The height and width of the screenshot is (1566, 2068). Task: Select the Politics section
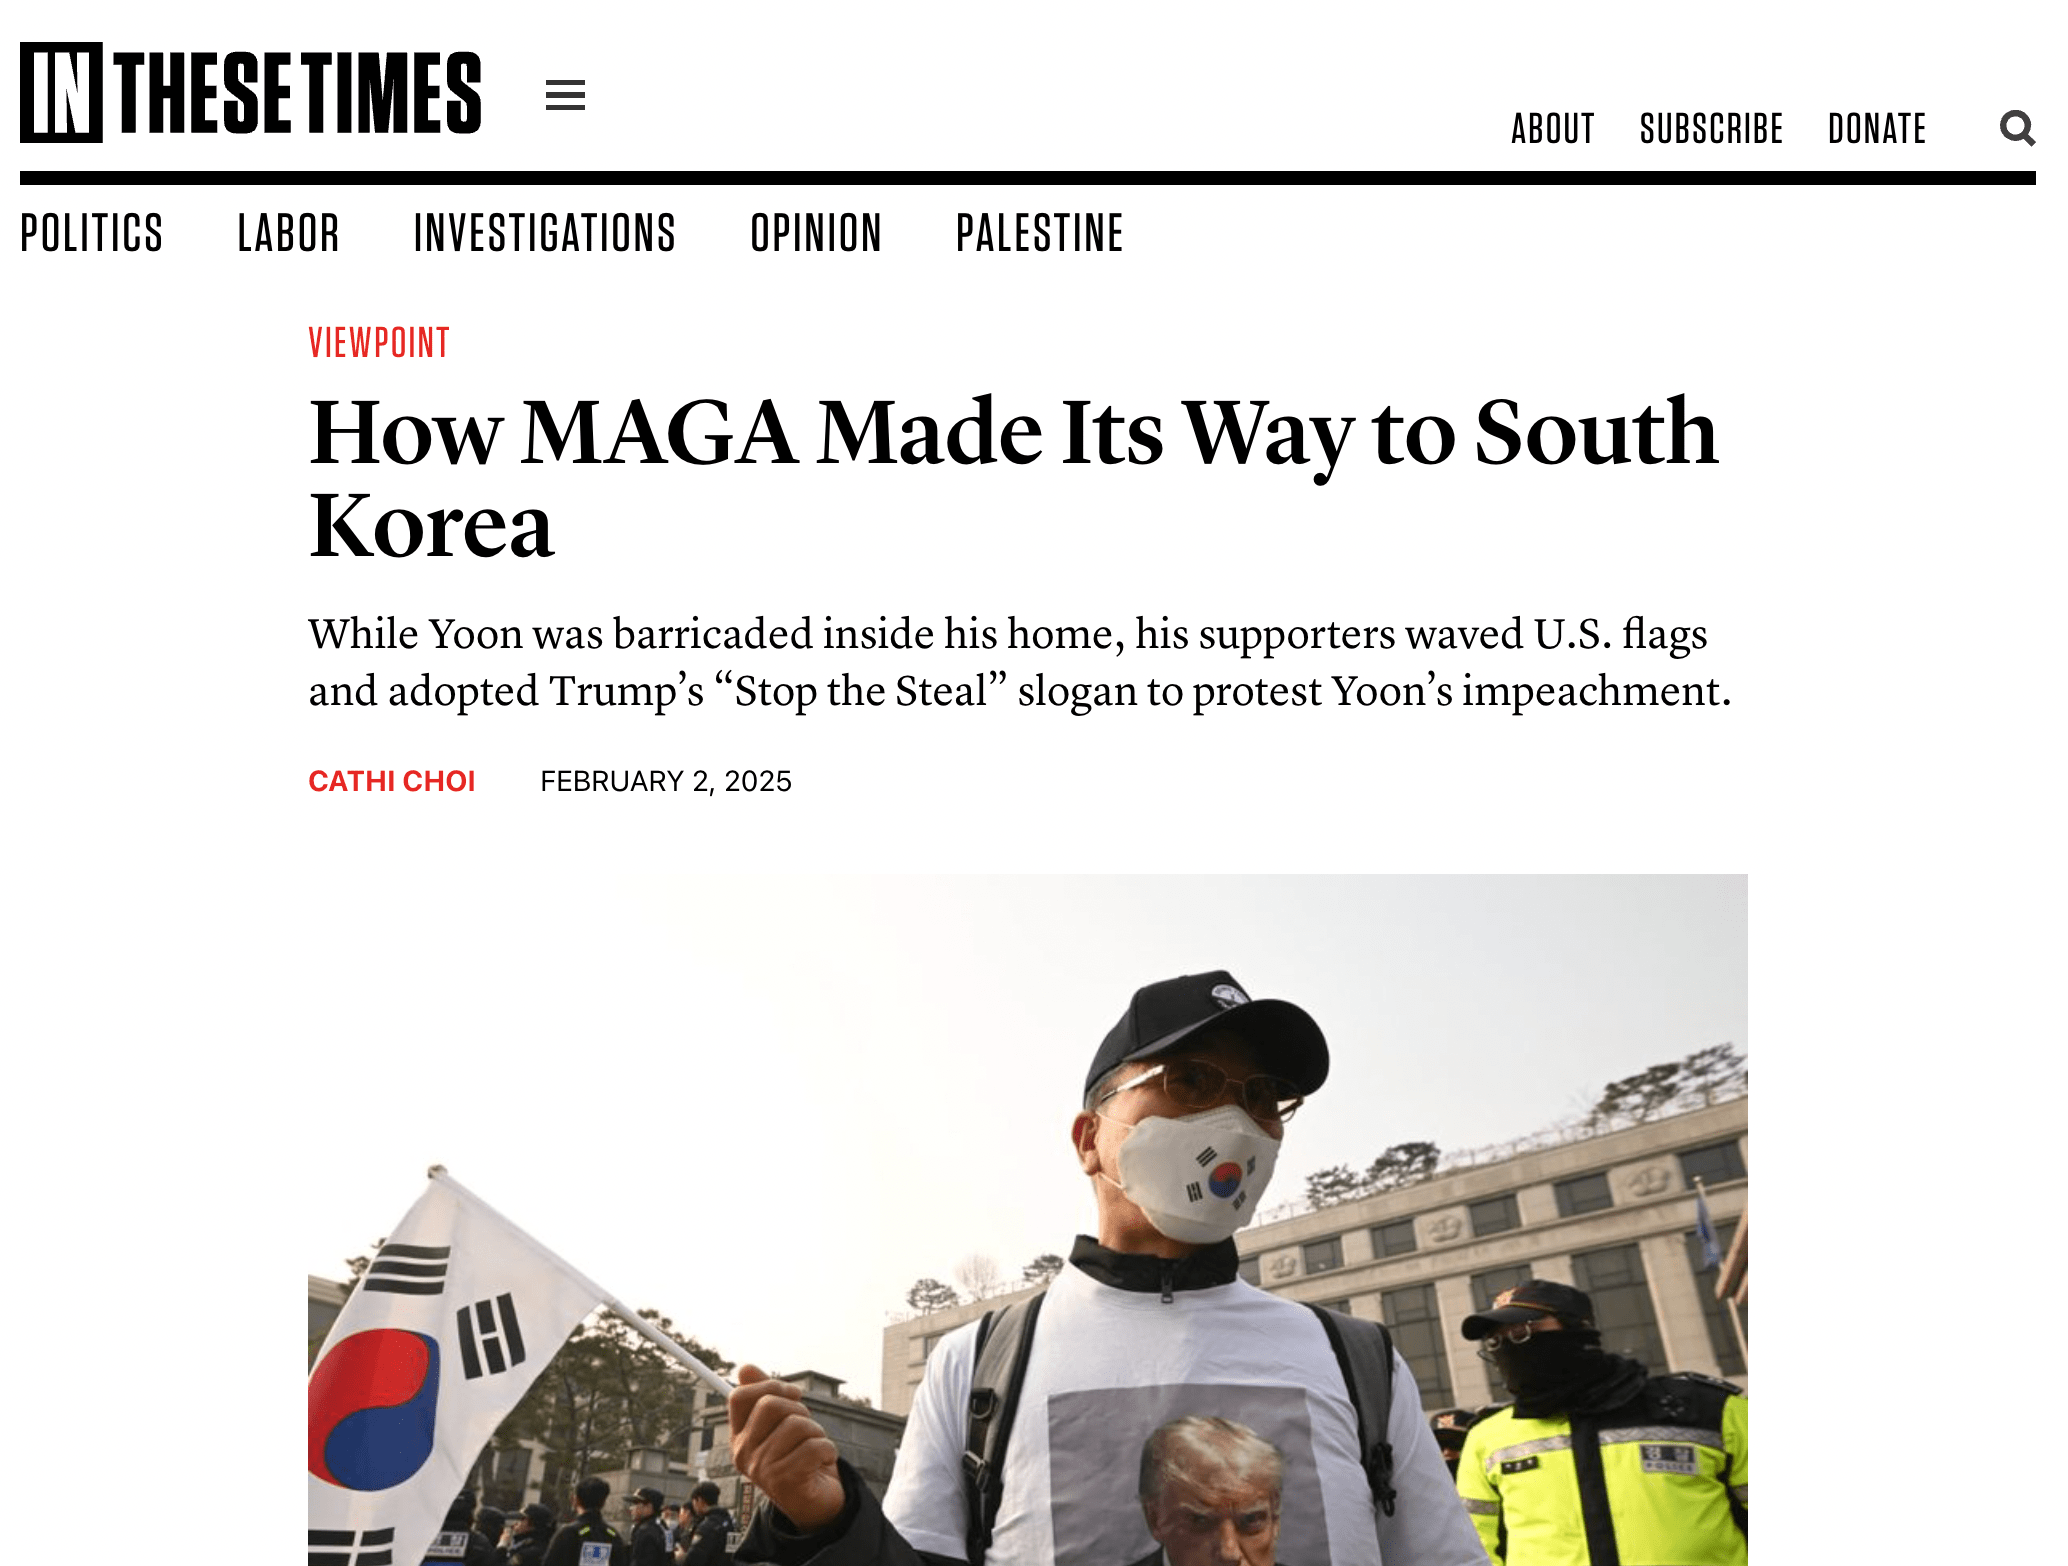click(91, 233)
